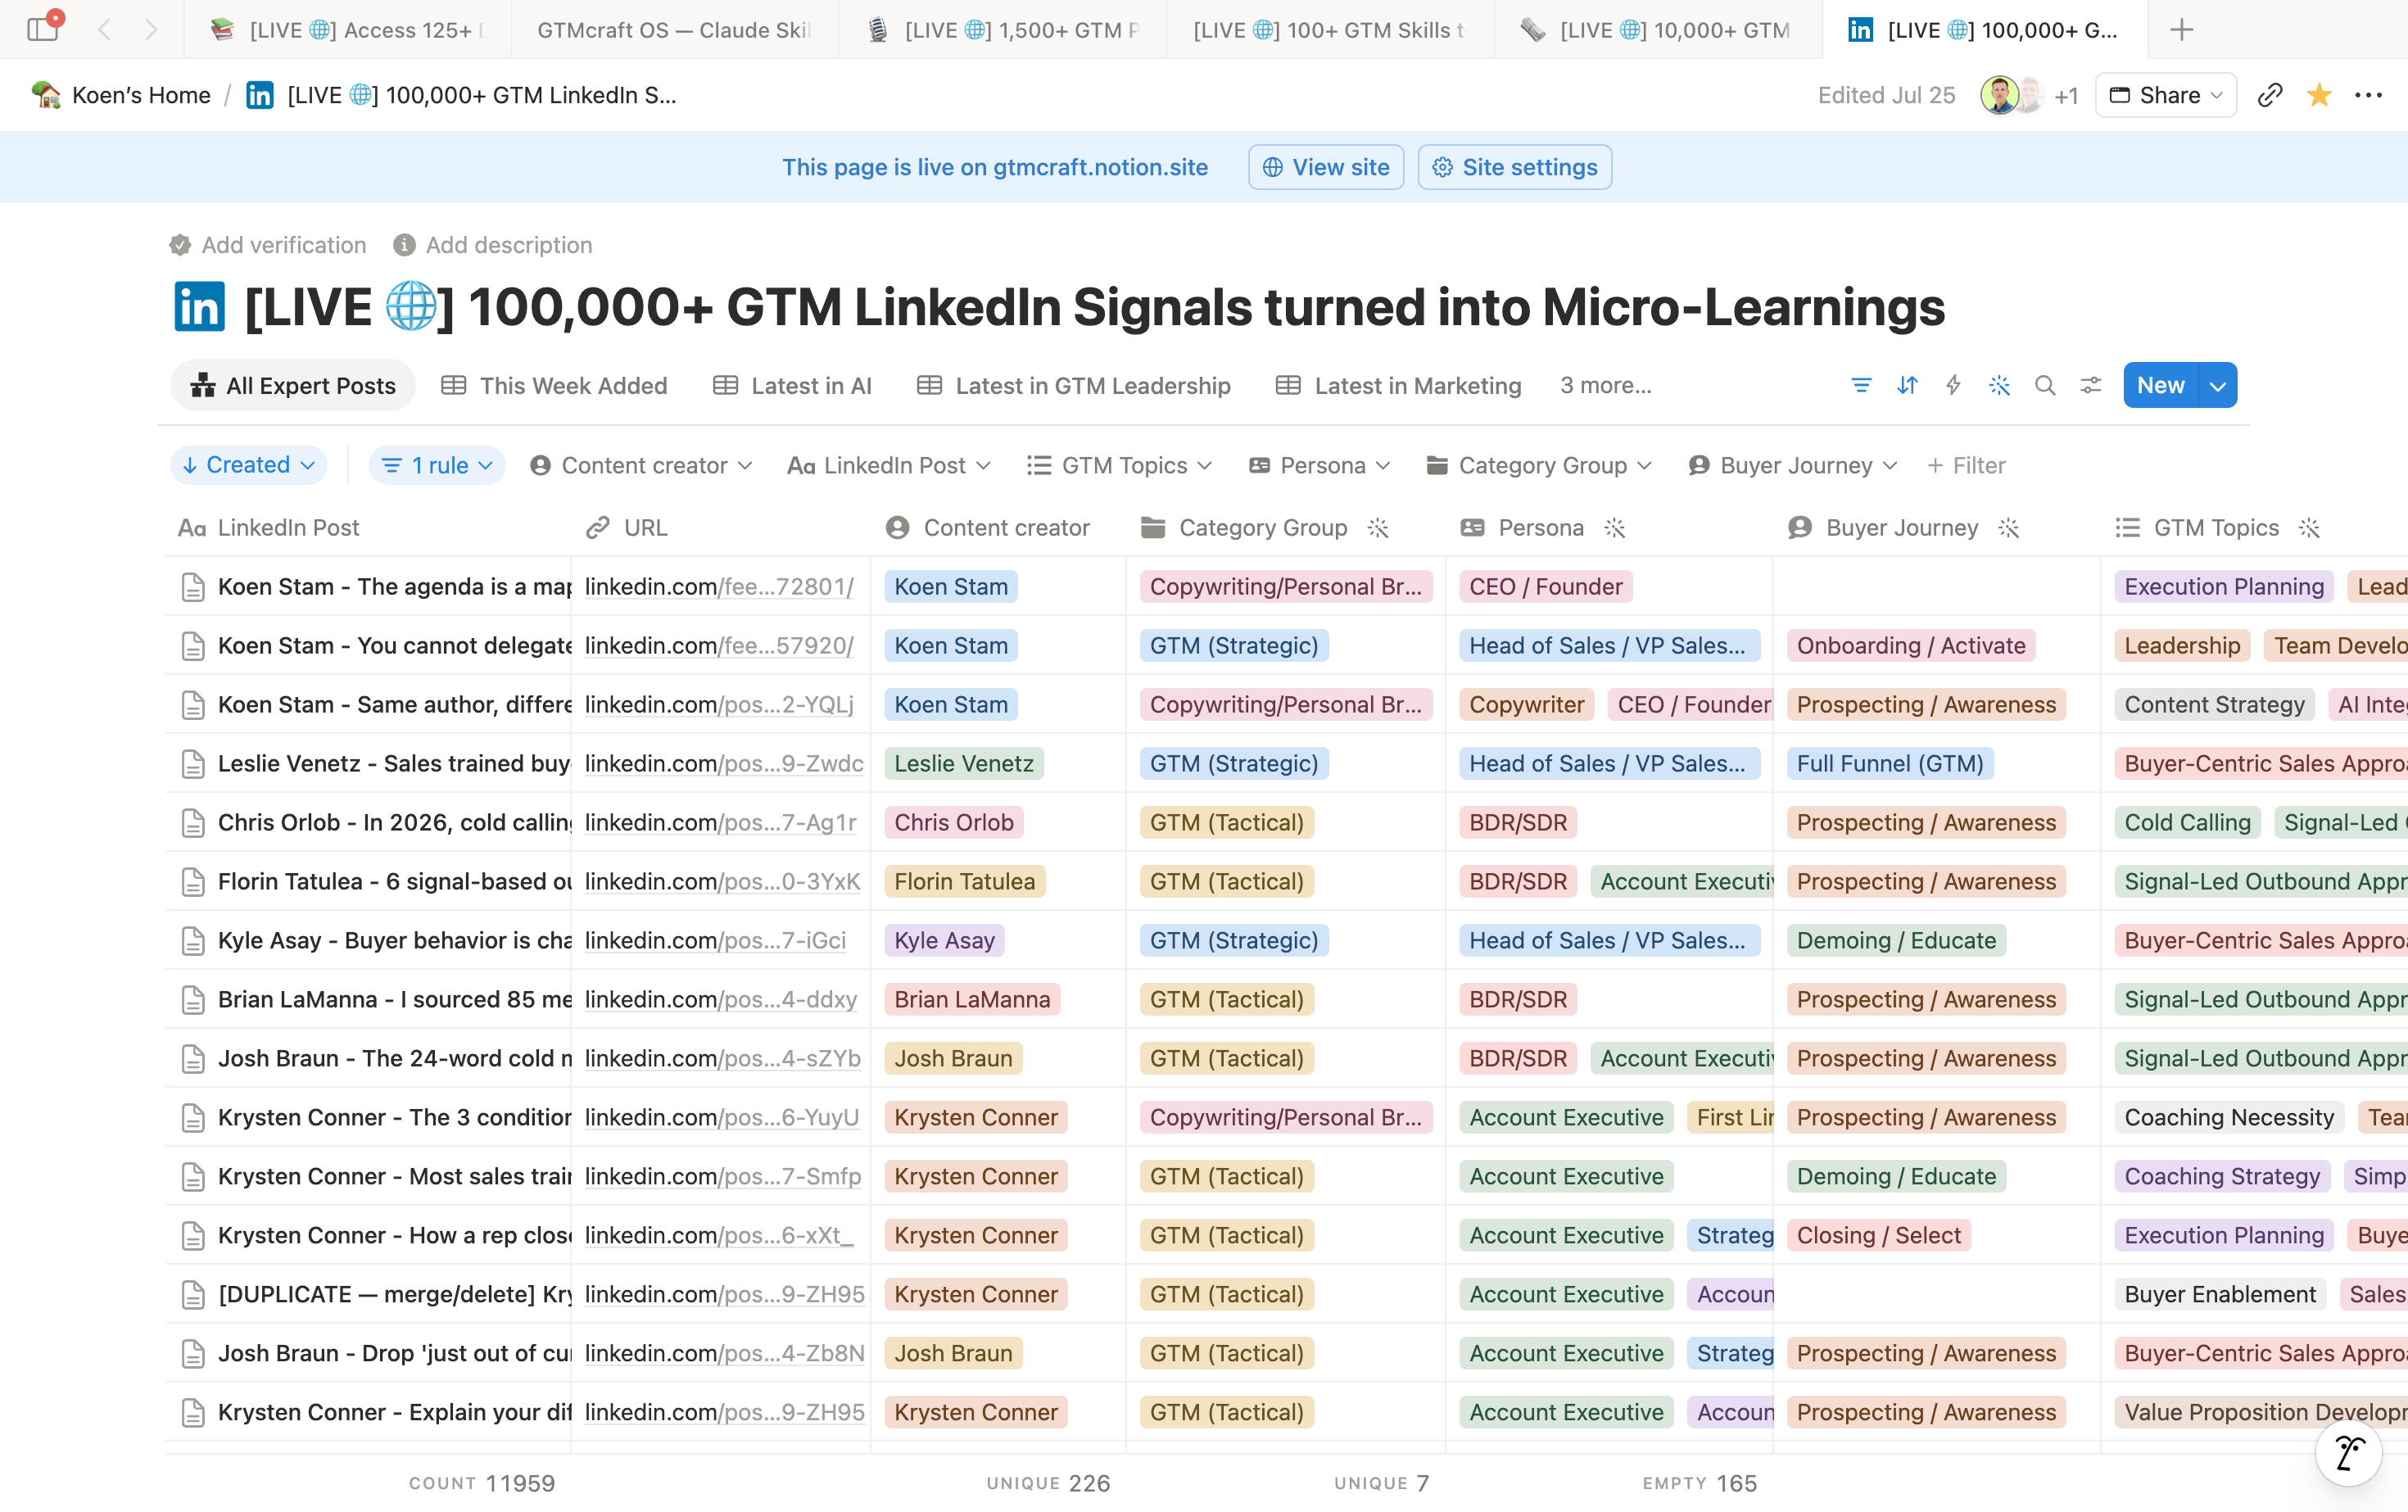Switch to This Week Added tab

(x=554, y=385)
